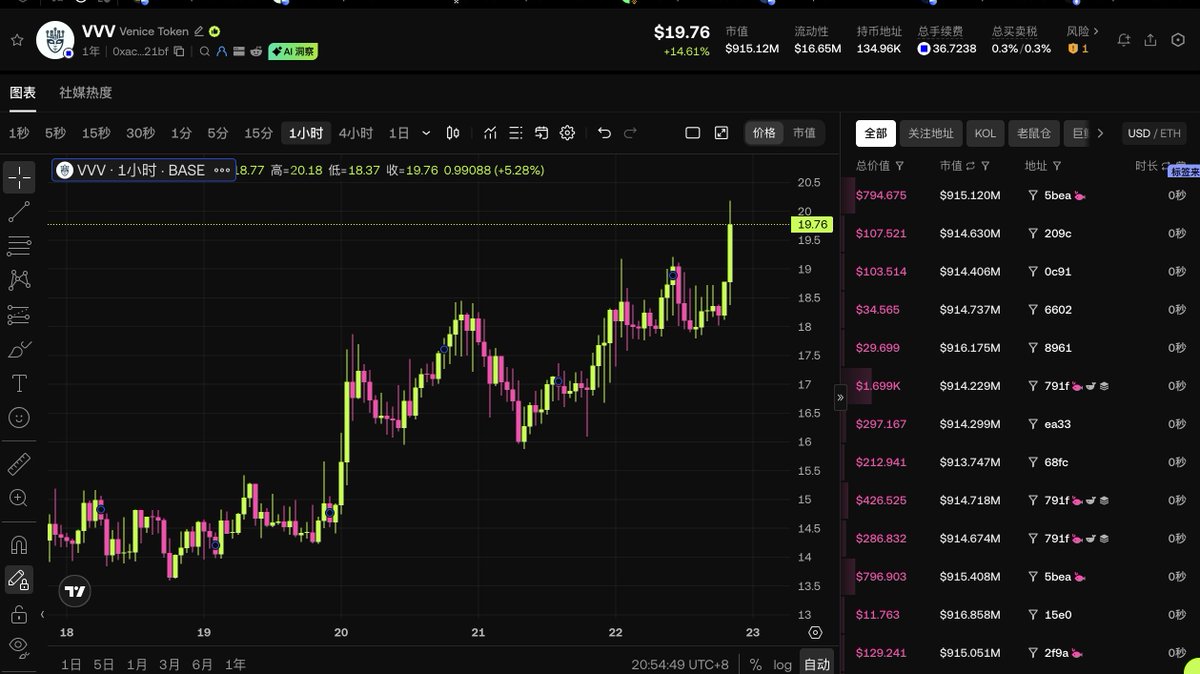
Task: Expand the 风险 risk details chevron
Action: [x=1097, y=32]
